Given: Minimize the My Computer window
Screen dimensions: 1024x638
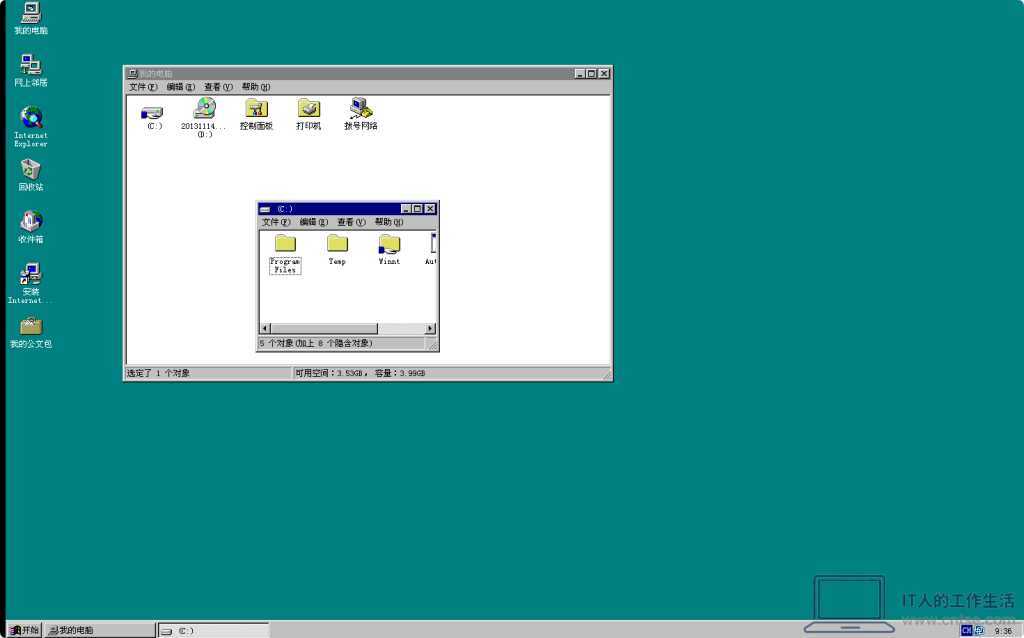Looking at the screenshot, I should [x=580, y=74].
